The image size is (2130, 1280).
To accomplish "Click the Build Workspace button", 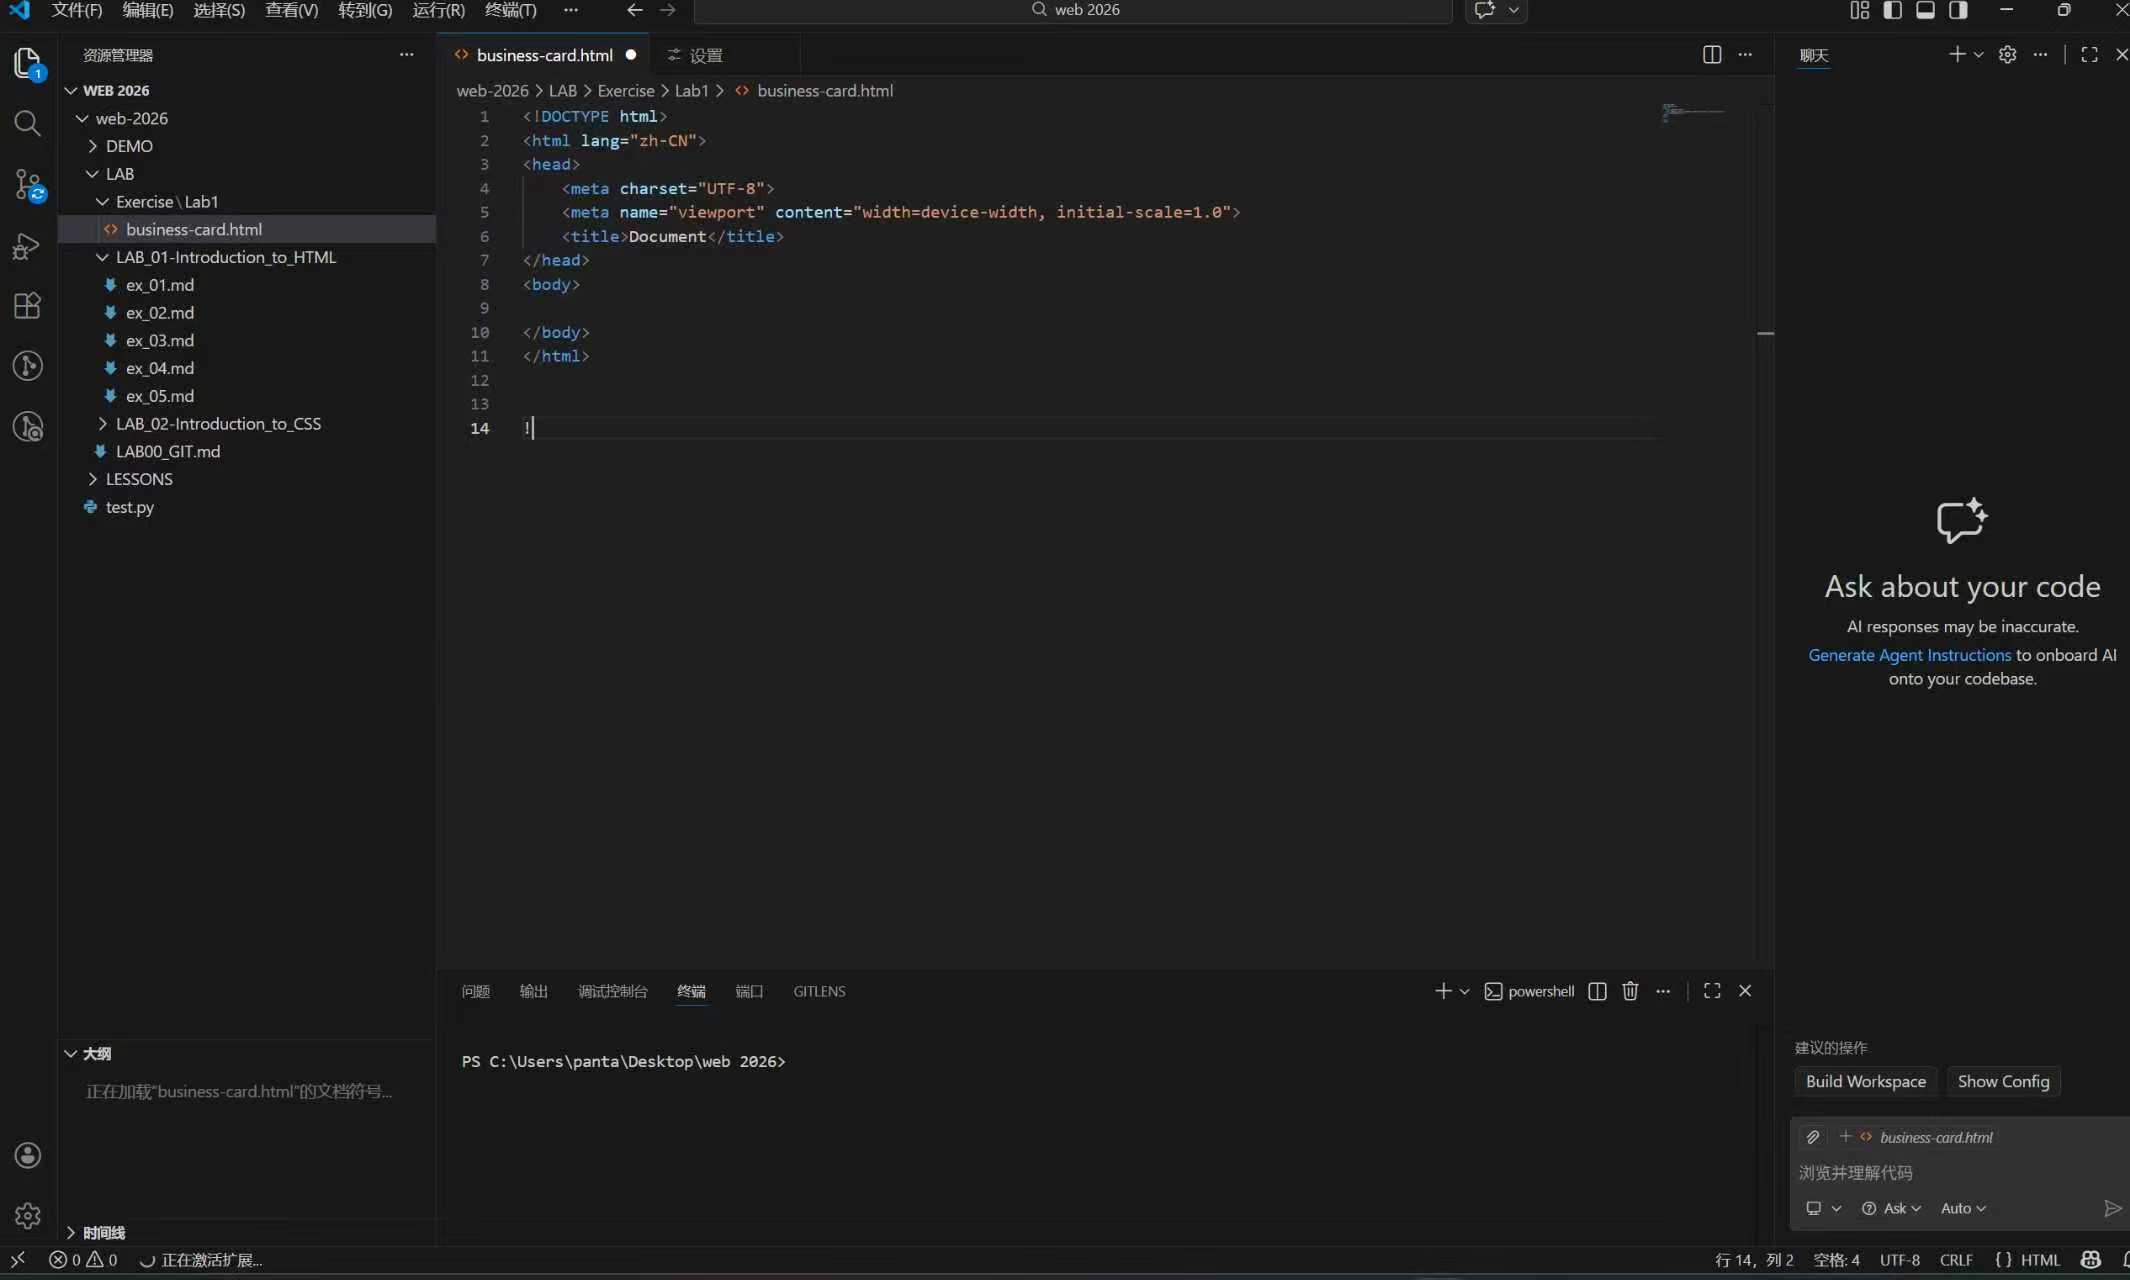I will click(1865, 1081).
